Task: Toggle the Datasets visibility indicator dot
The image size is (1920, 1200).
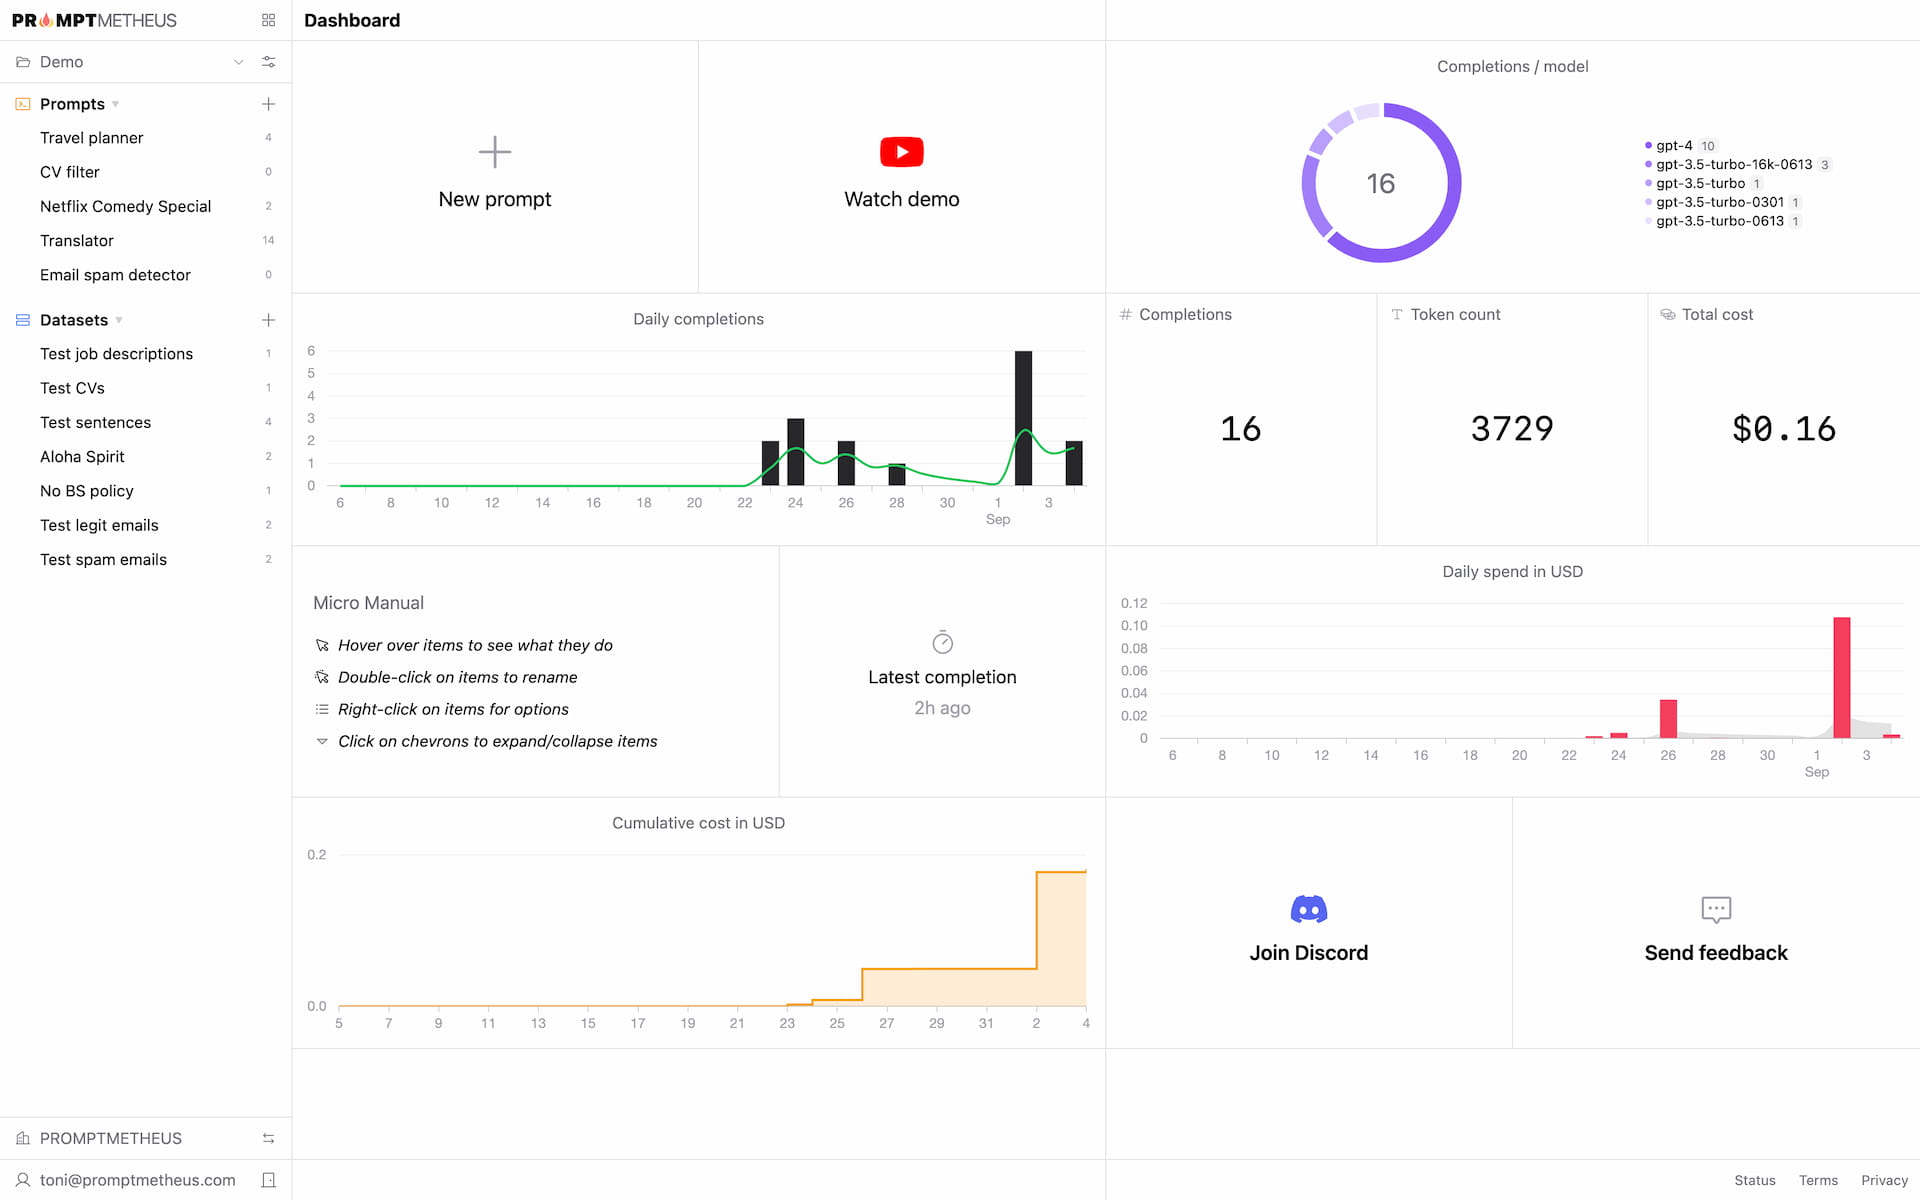Action: (122, 319)
